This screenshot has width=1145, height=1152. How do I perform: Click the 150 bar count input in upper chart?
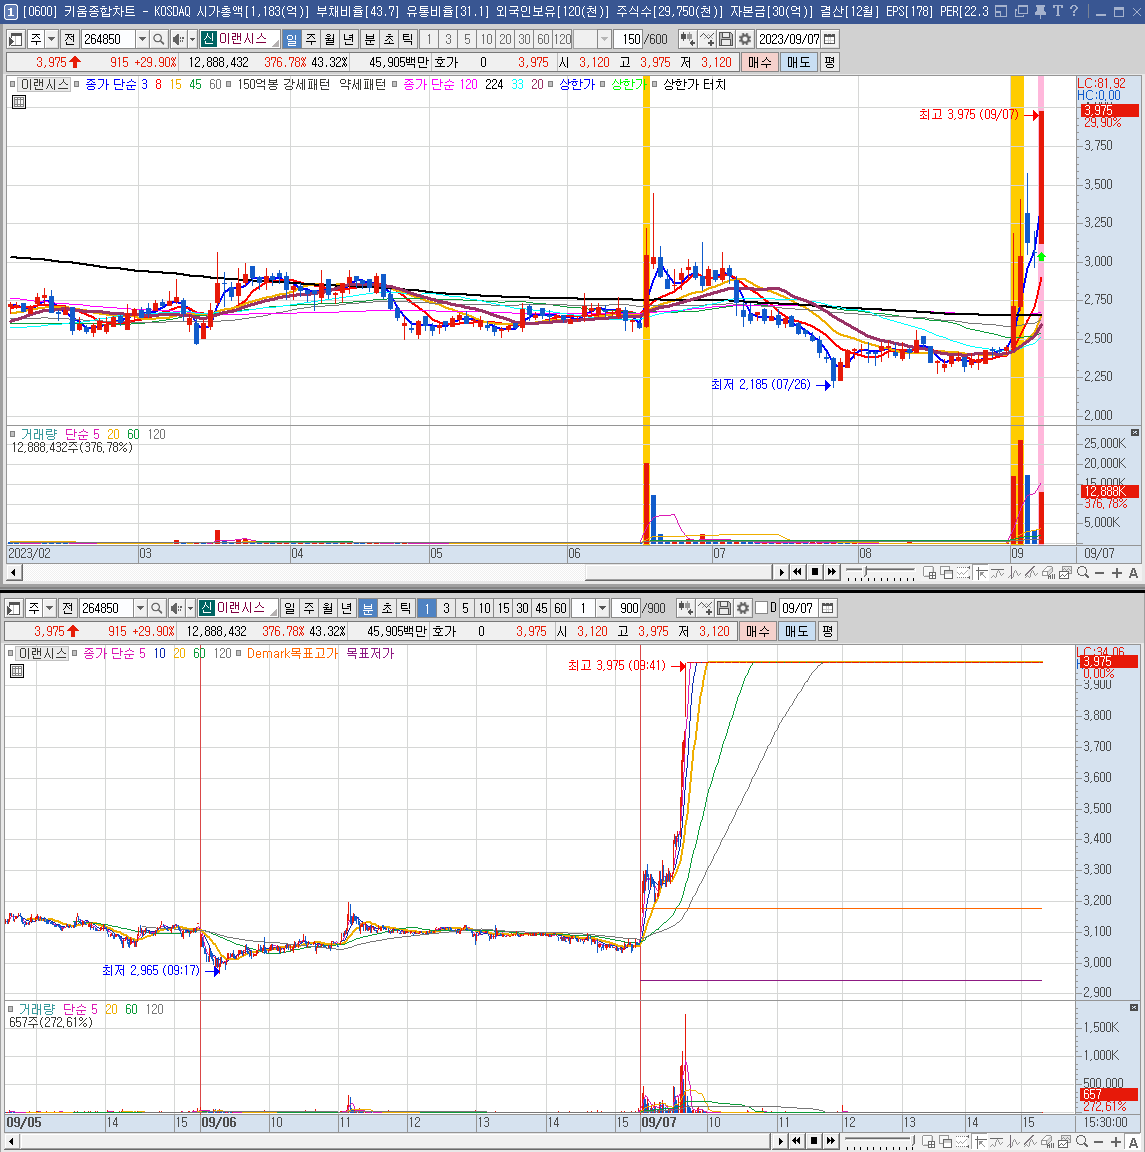point(628,39)
